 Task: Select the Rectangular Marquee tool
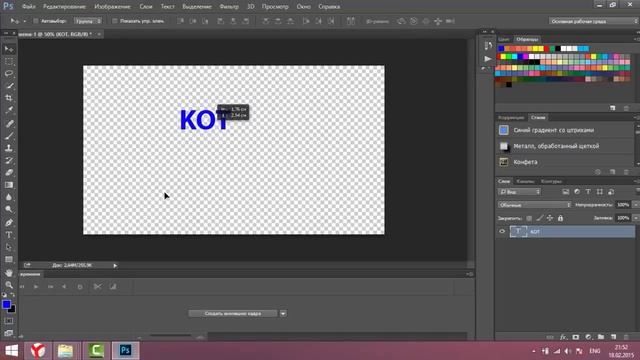[x=9, y=62]
